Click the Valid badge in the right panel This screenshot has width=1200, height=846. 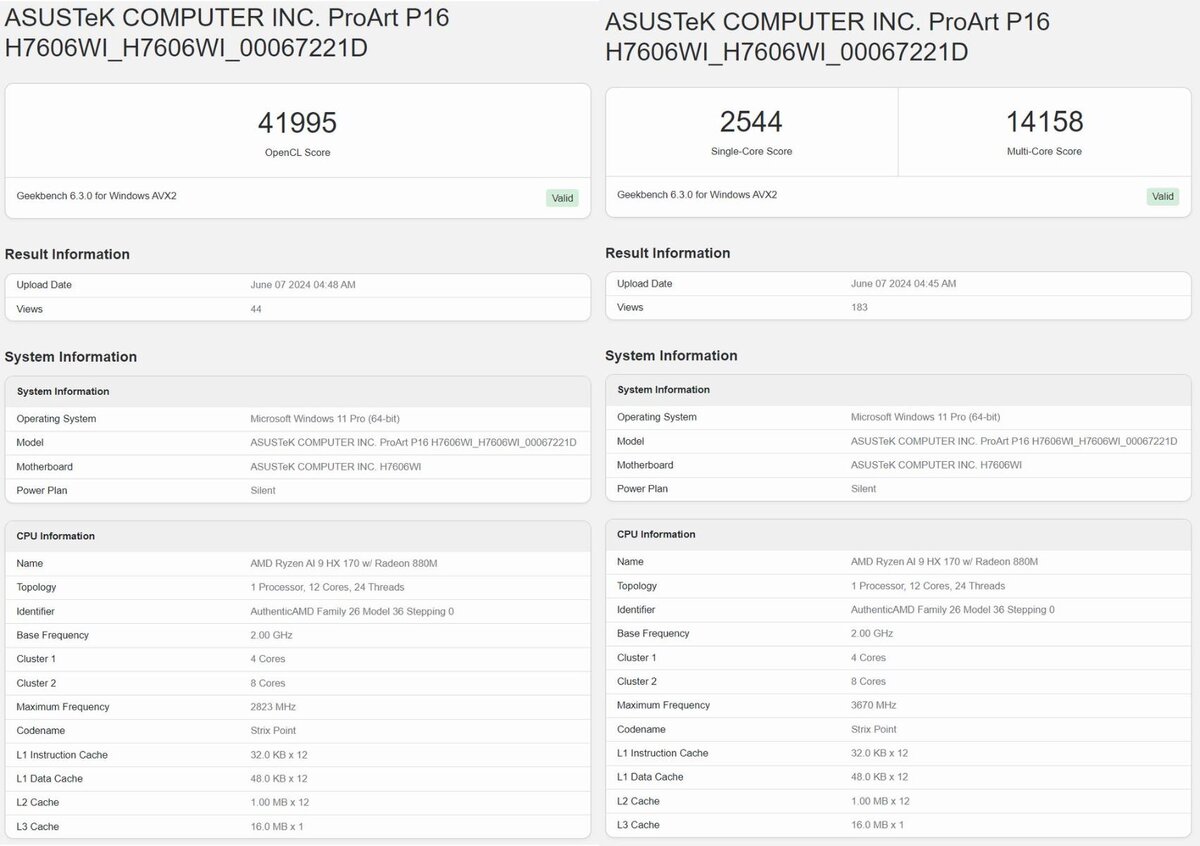click(1163, 196)
